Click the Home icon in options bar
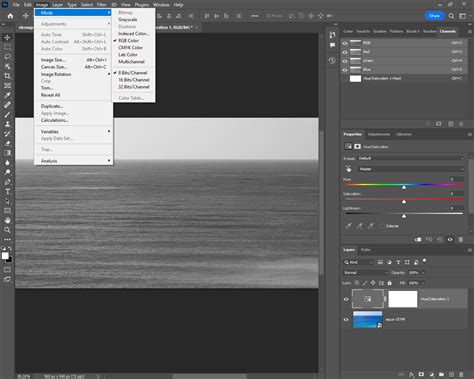This screenshot has height=379, width=474. pyautogui.click(x=10, y=16)
